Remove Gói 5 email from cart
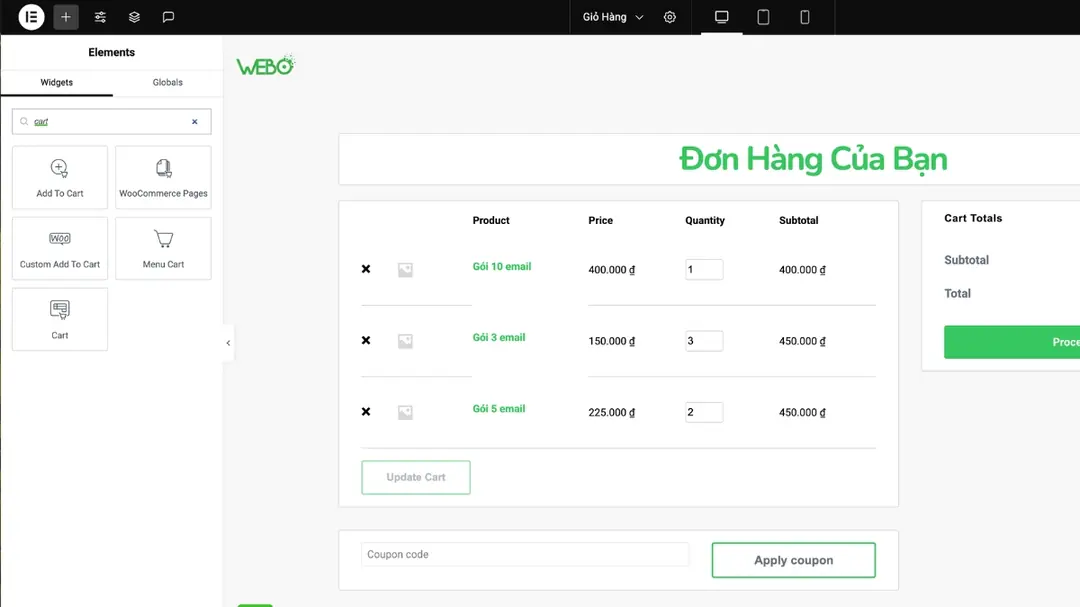The height and width of the screenshot is (607, 1080). click(366, 412)
